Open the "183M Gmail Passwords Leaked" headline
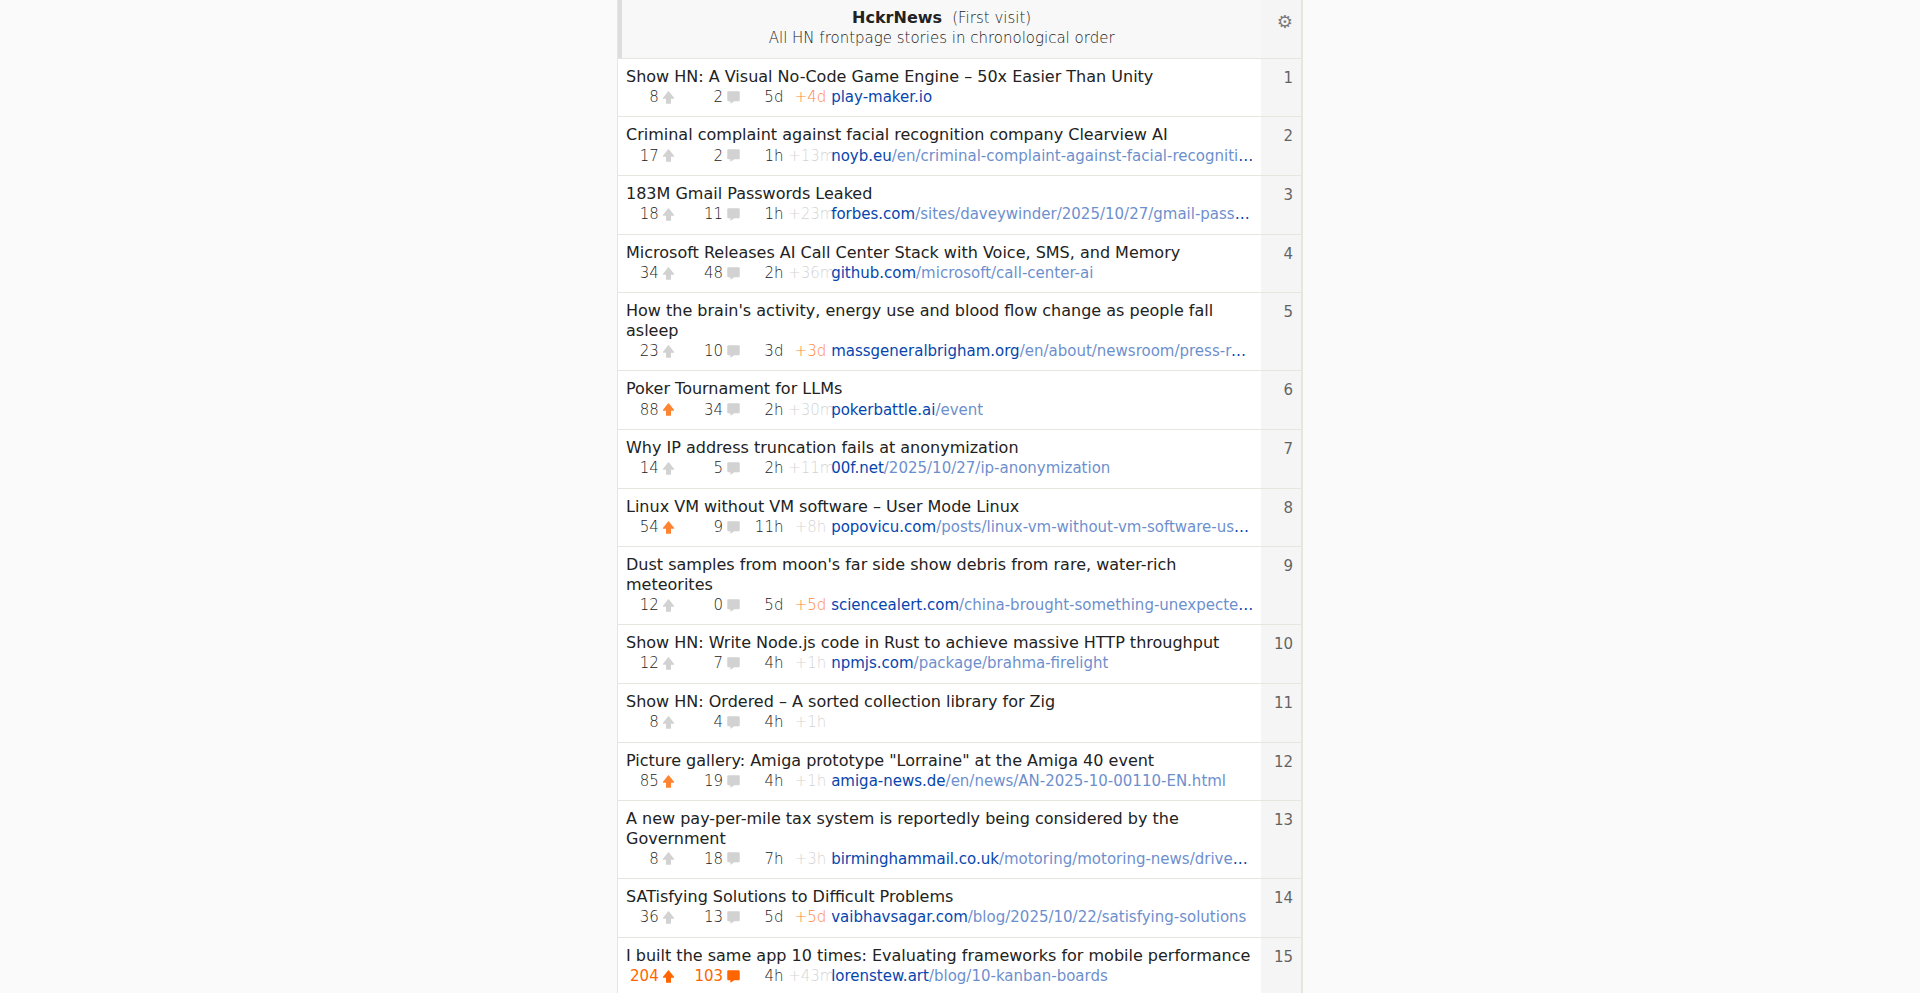This screenshot has height=993, width=1920. pos(748,192)
